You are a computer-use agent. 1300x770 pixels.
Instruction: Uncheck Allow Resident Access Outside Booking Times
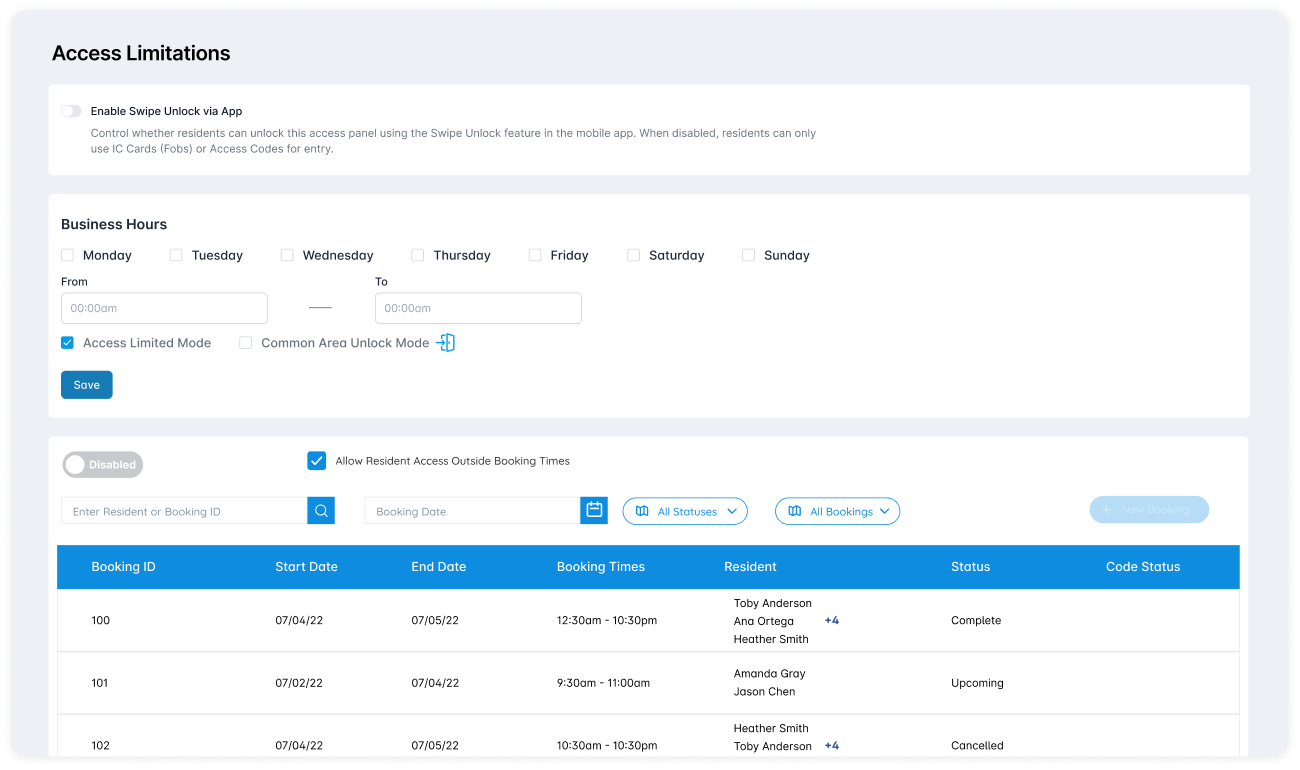[316, 461]
